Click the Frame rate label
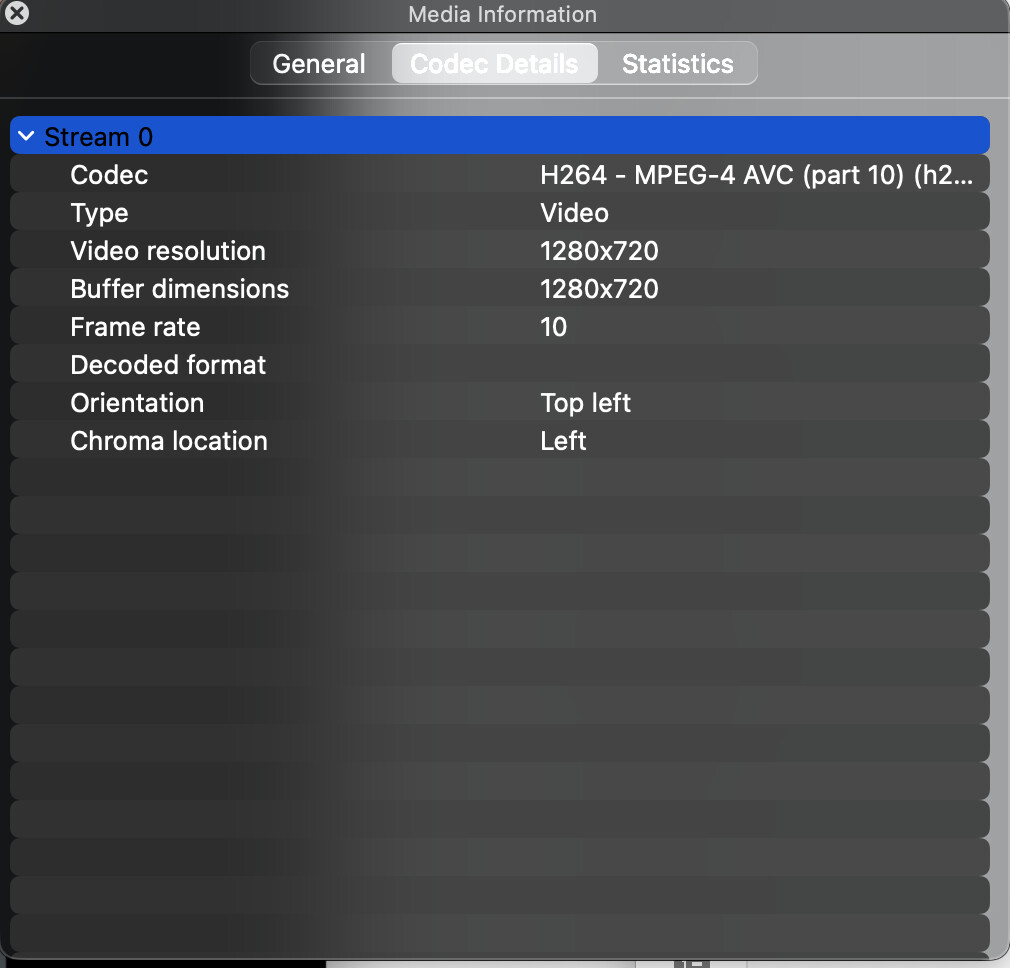Image resolution: width=1010 pixels, height=968 pixels. [x=135, y=327]
